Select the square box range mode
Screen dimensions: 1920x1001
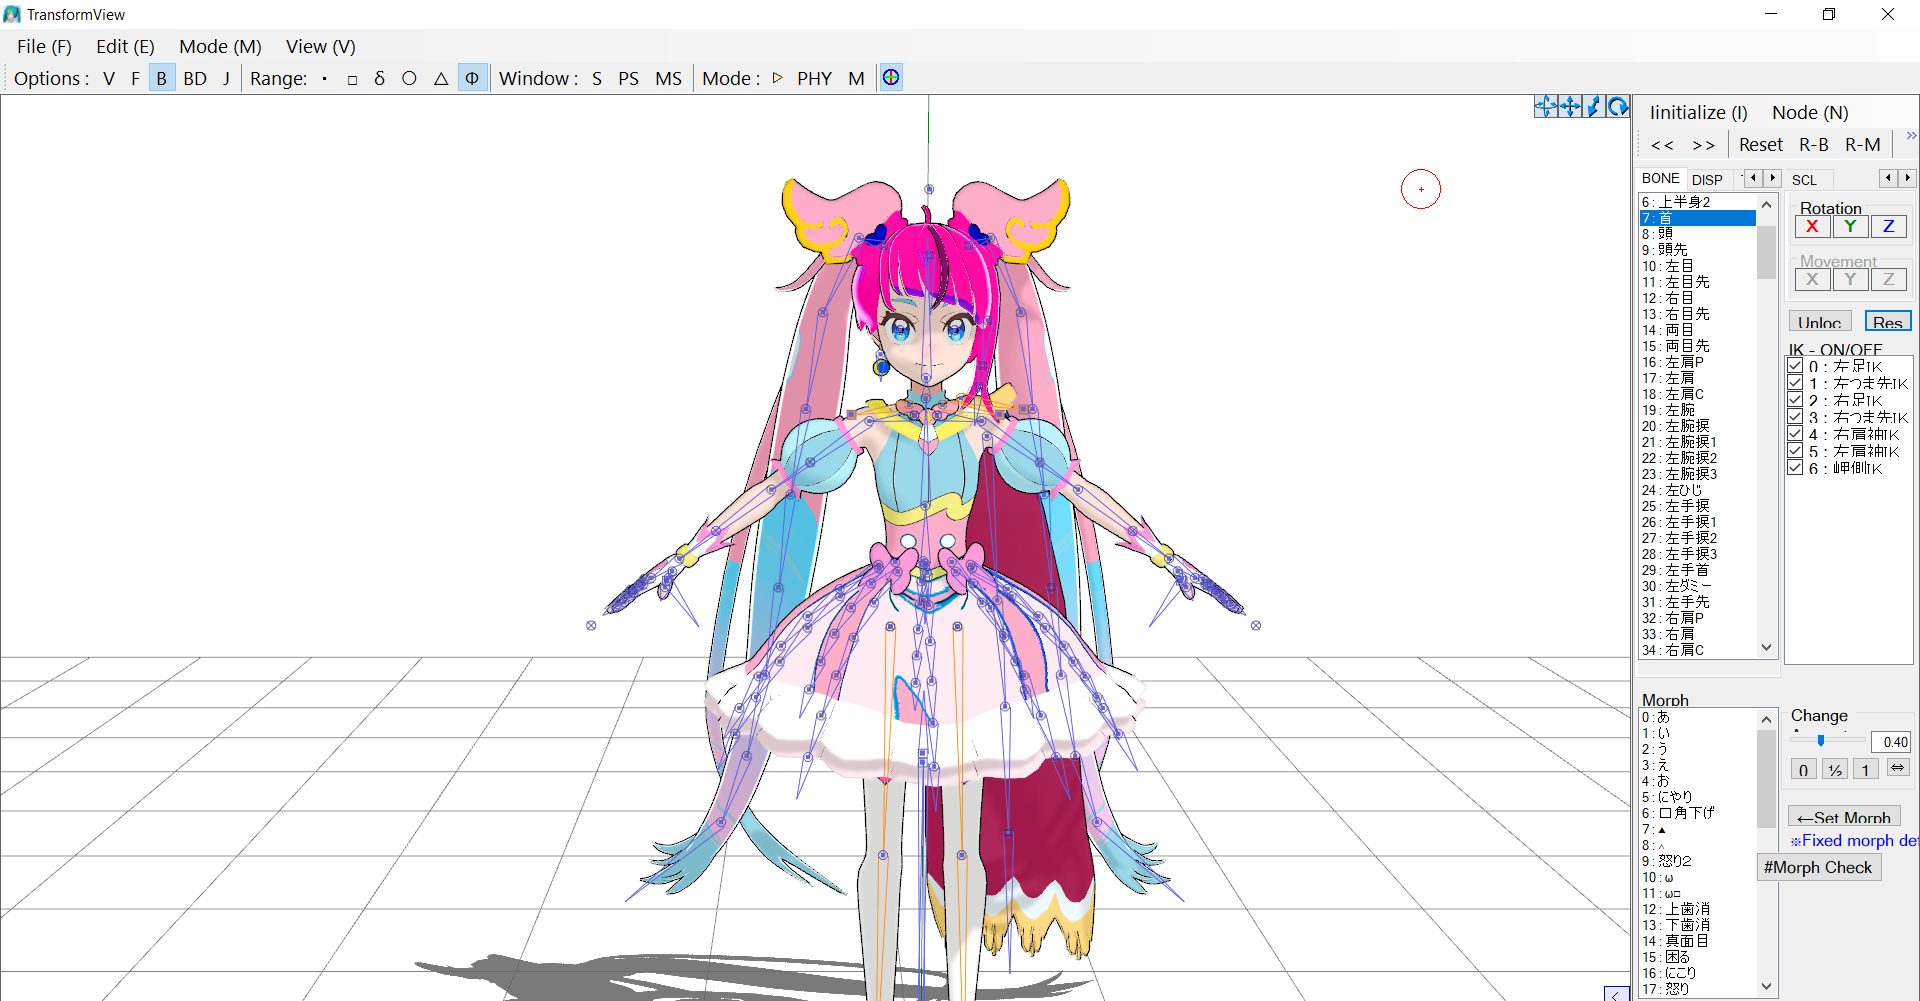[x=352, y=78]
